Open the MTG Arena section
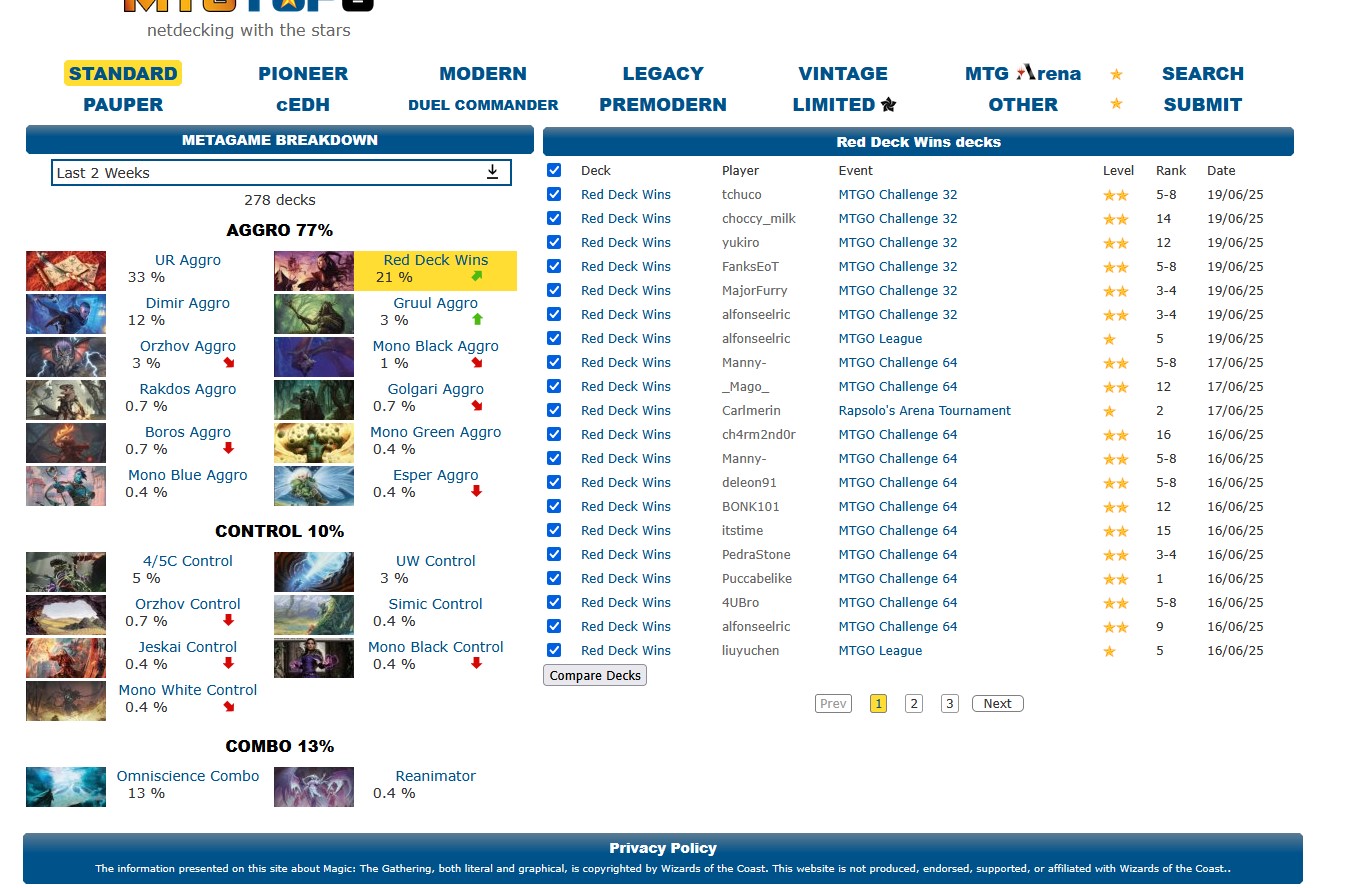 (1023, 73)
